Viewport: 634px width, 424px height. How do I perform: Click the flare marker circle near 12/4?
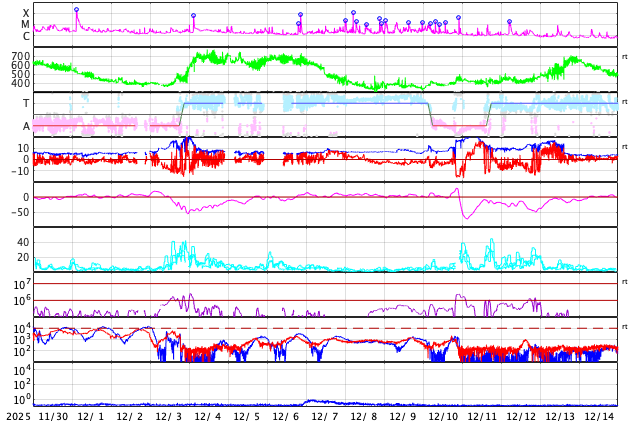coord(193,16)
